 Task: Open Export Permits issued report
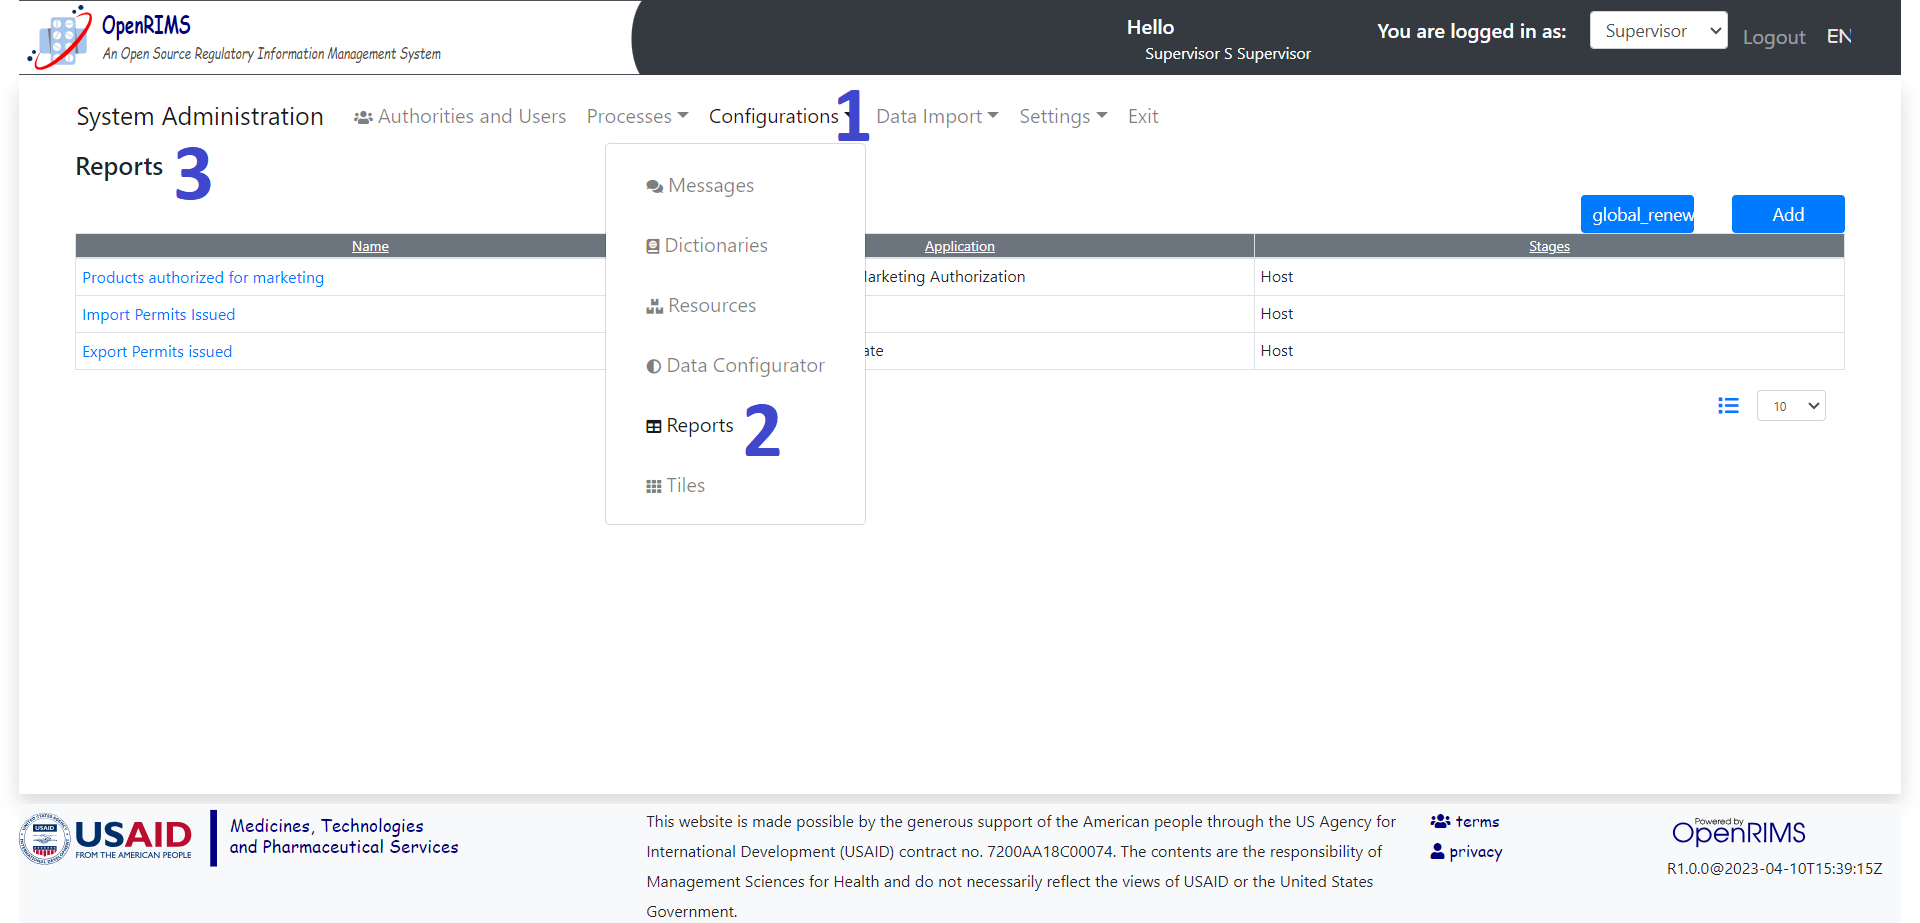coord(157,352)
